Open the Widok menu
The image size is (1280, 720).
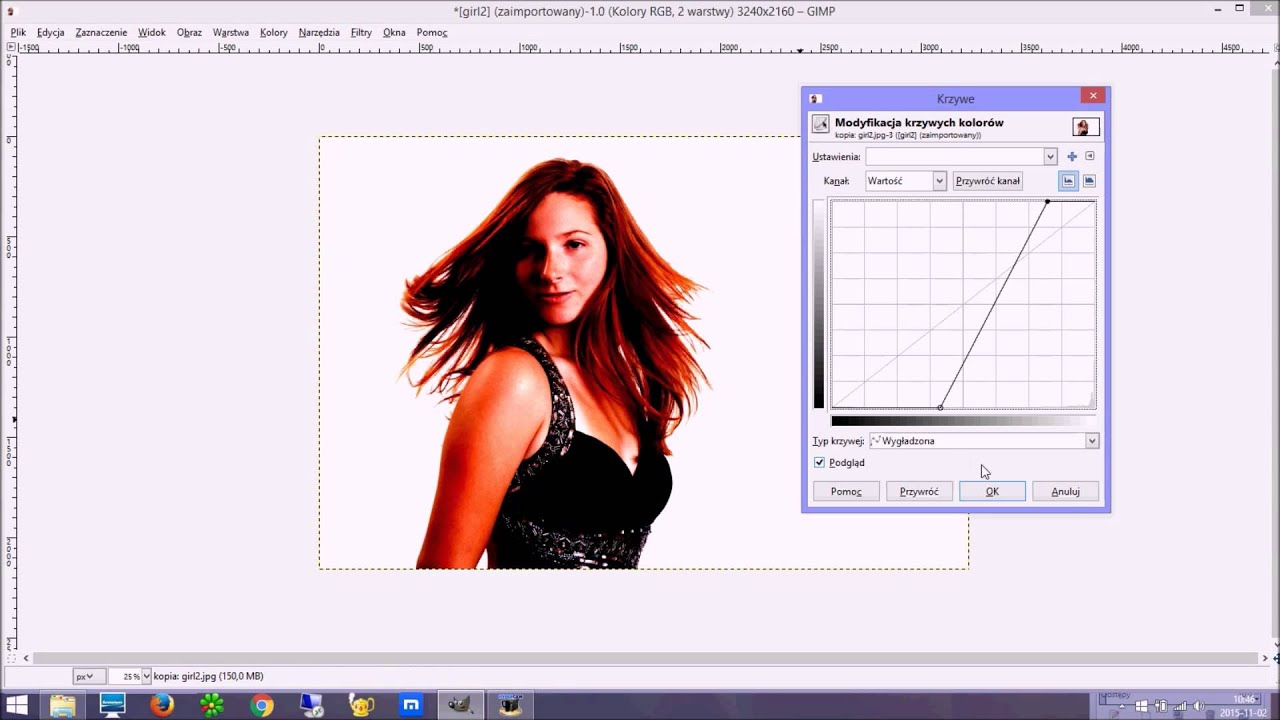(152, 32)
